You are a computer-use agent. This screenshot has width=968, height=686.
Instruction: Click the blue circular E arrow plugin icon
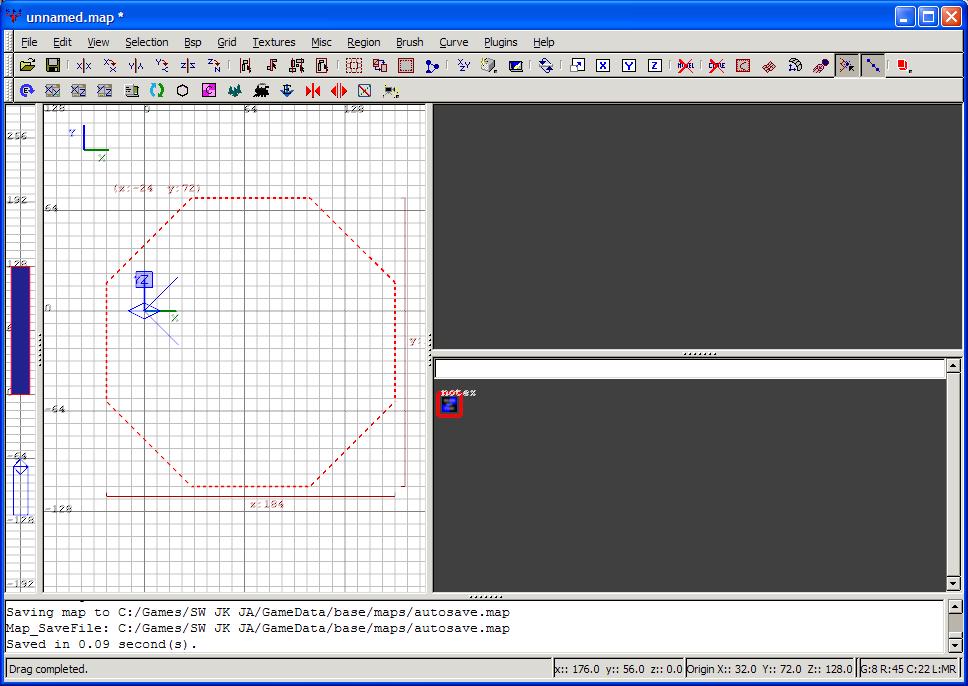(x=27, y=91)
